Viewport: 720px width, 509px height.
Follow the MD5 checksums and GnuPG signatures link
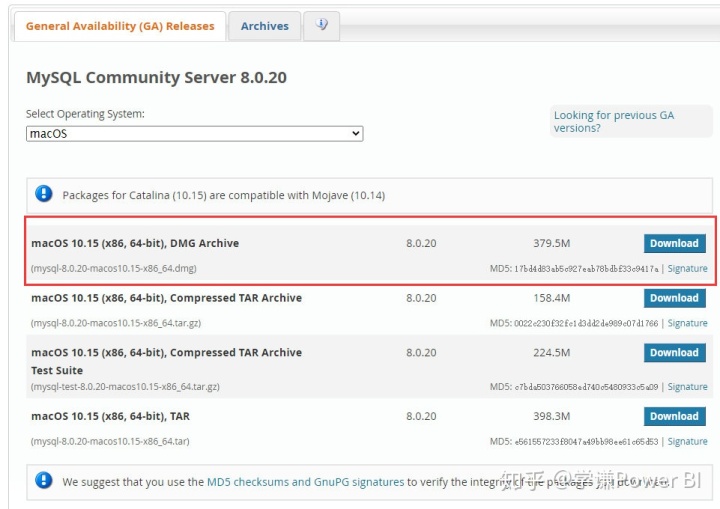(x=305, y=482)
